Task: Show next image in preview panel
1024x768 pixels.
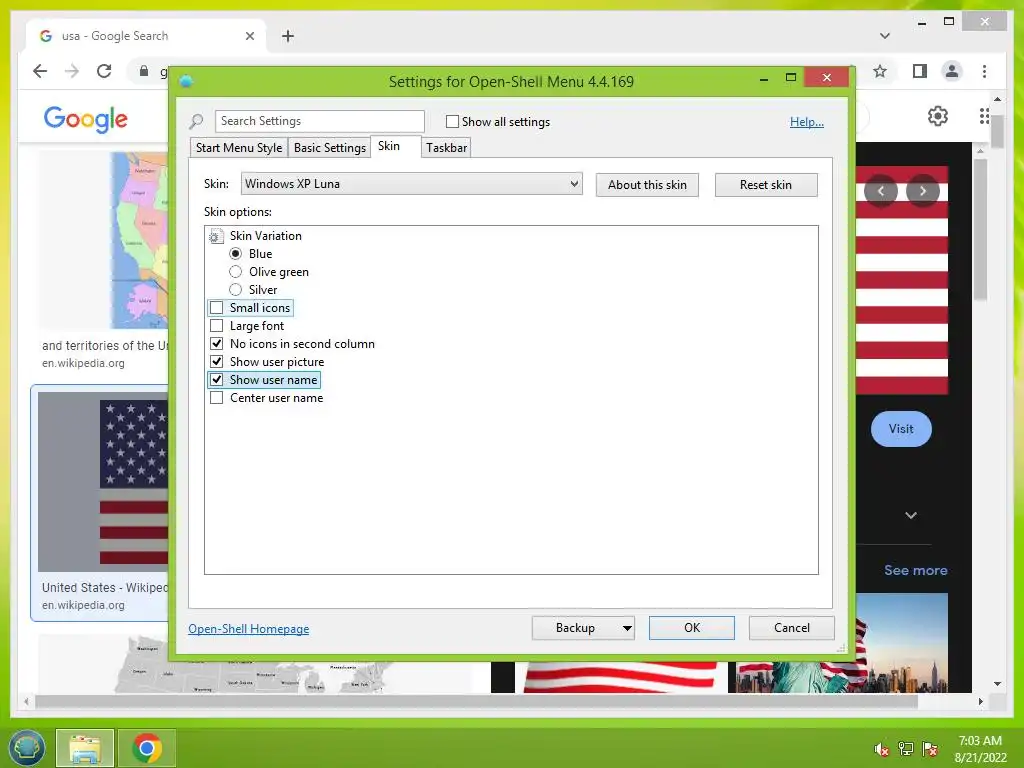Action: (923, 191)
